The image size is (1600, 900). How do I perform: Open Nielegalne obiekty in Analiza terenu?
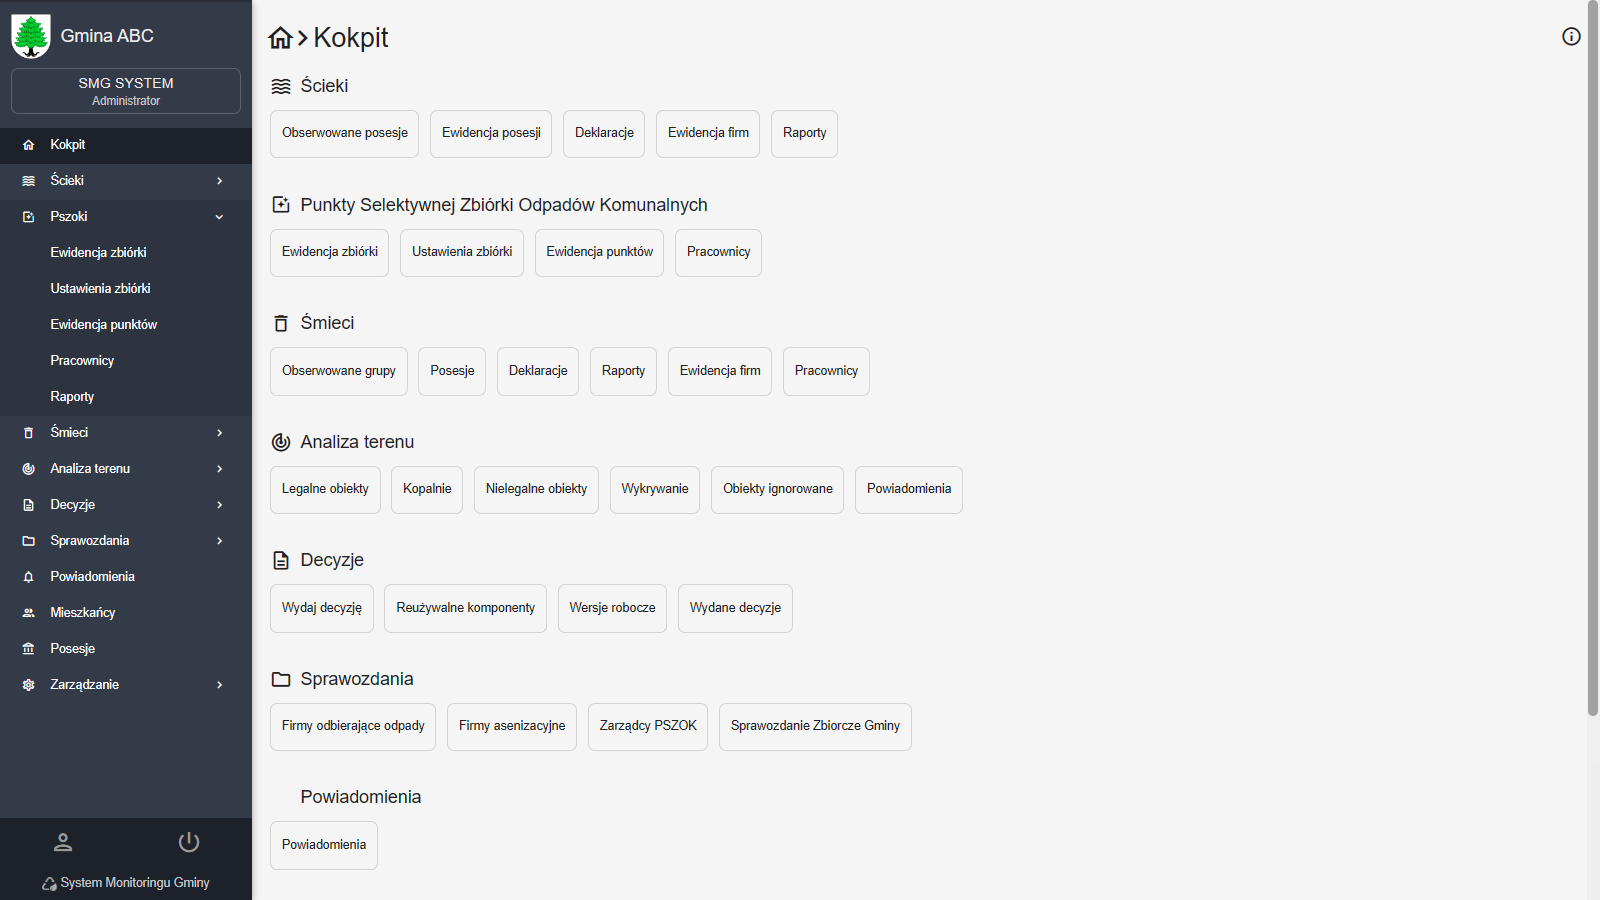click(x=536, y=489)
